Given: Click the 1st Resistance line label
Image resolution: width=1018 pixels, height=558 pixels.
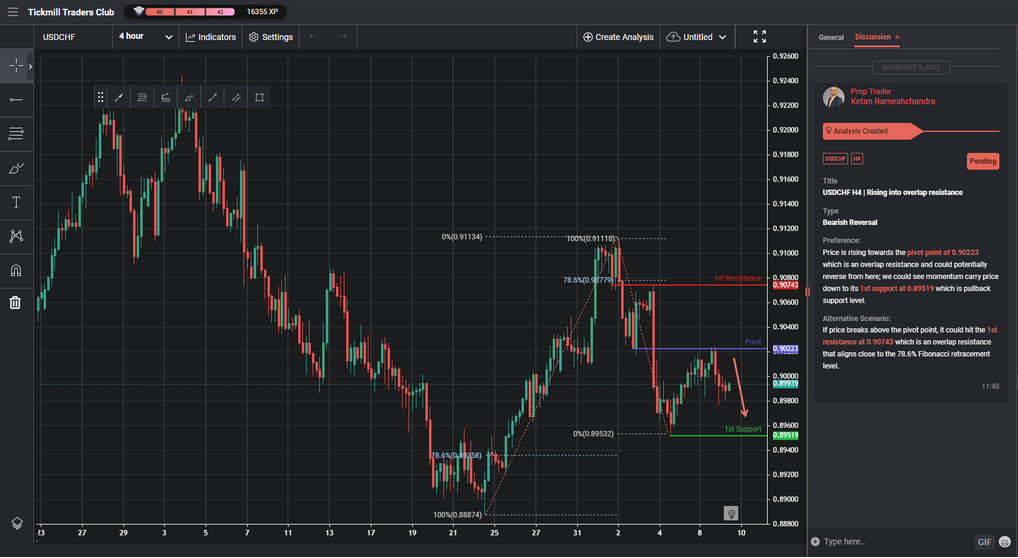Looking at the screenshot, I should click(737, 278).
